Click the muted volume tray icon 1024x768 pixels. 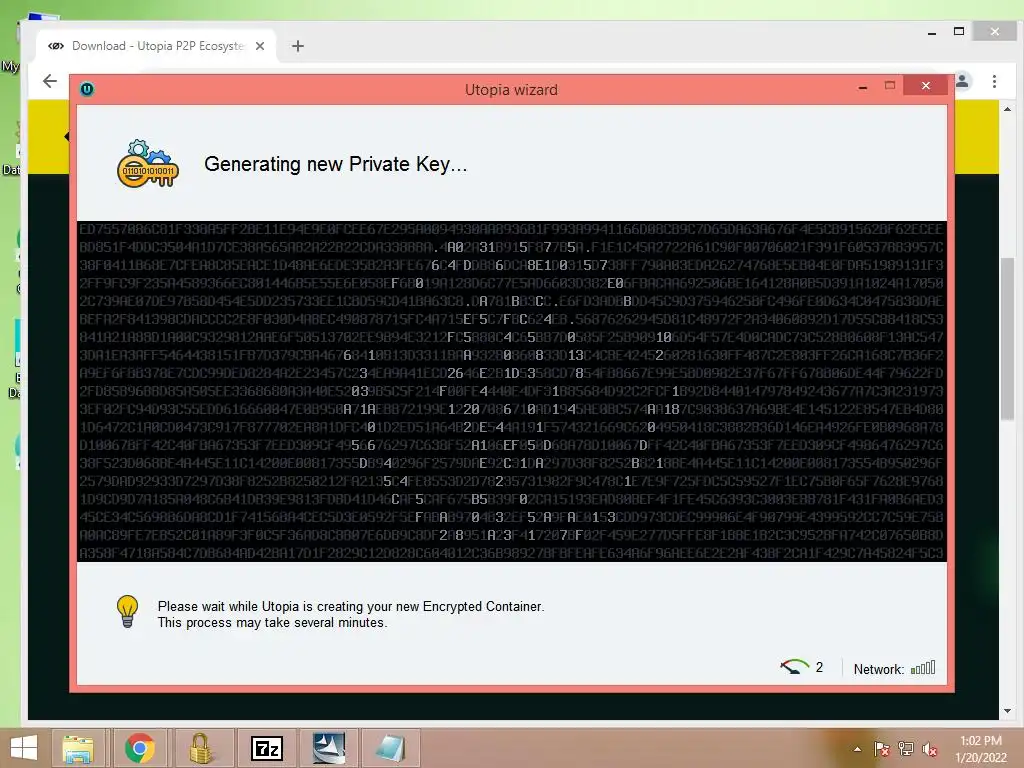[x=929, y=749]
